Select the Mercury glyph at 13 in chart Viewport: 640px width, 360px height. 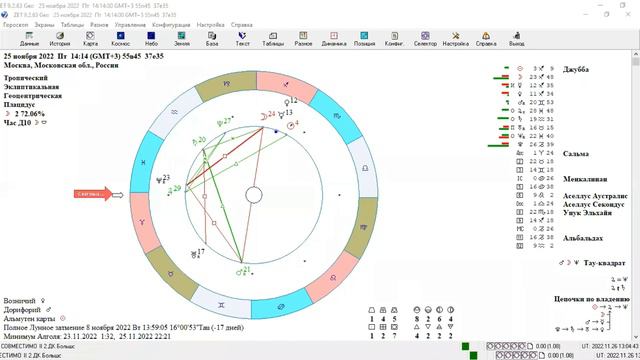tap(281, 115)
